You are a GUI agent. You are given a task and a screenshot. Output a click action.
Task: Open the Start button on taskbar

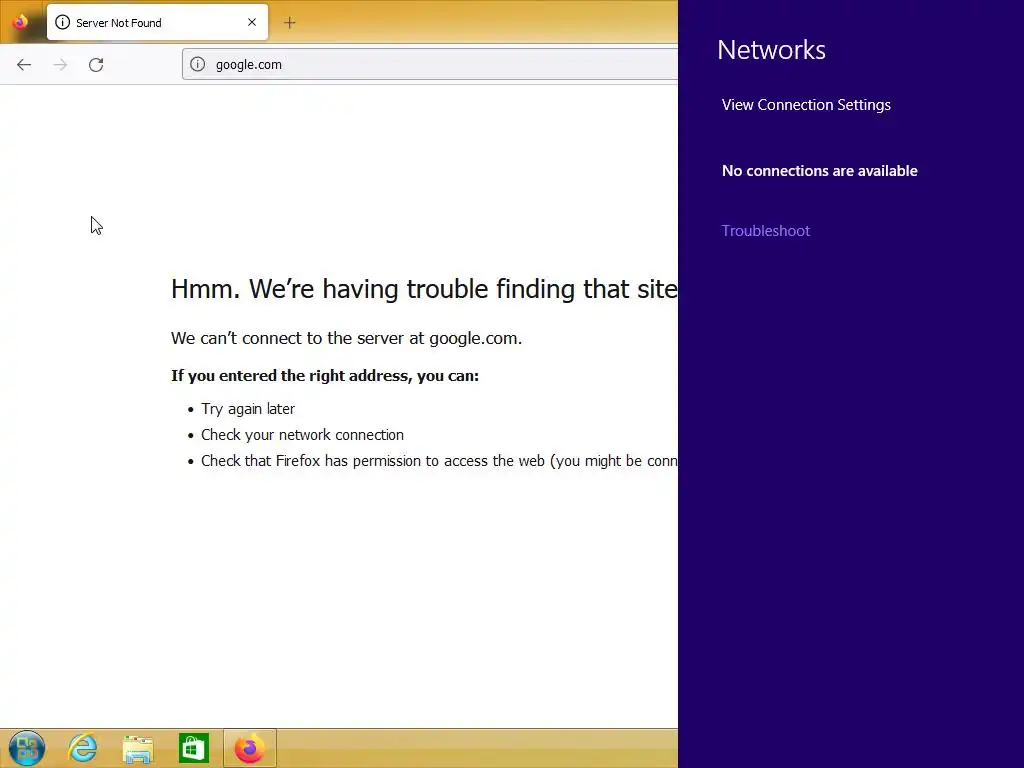[27, 748]
